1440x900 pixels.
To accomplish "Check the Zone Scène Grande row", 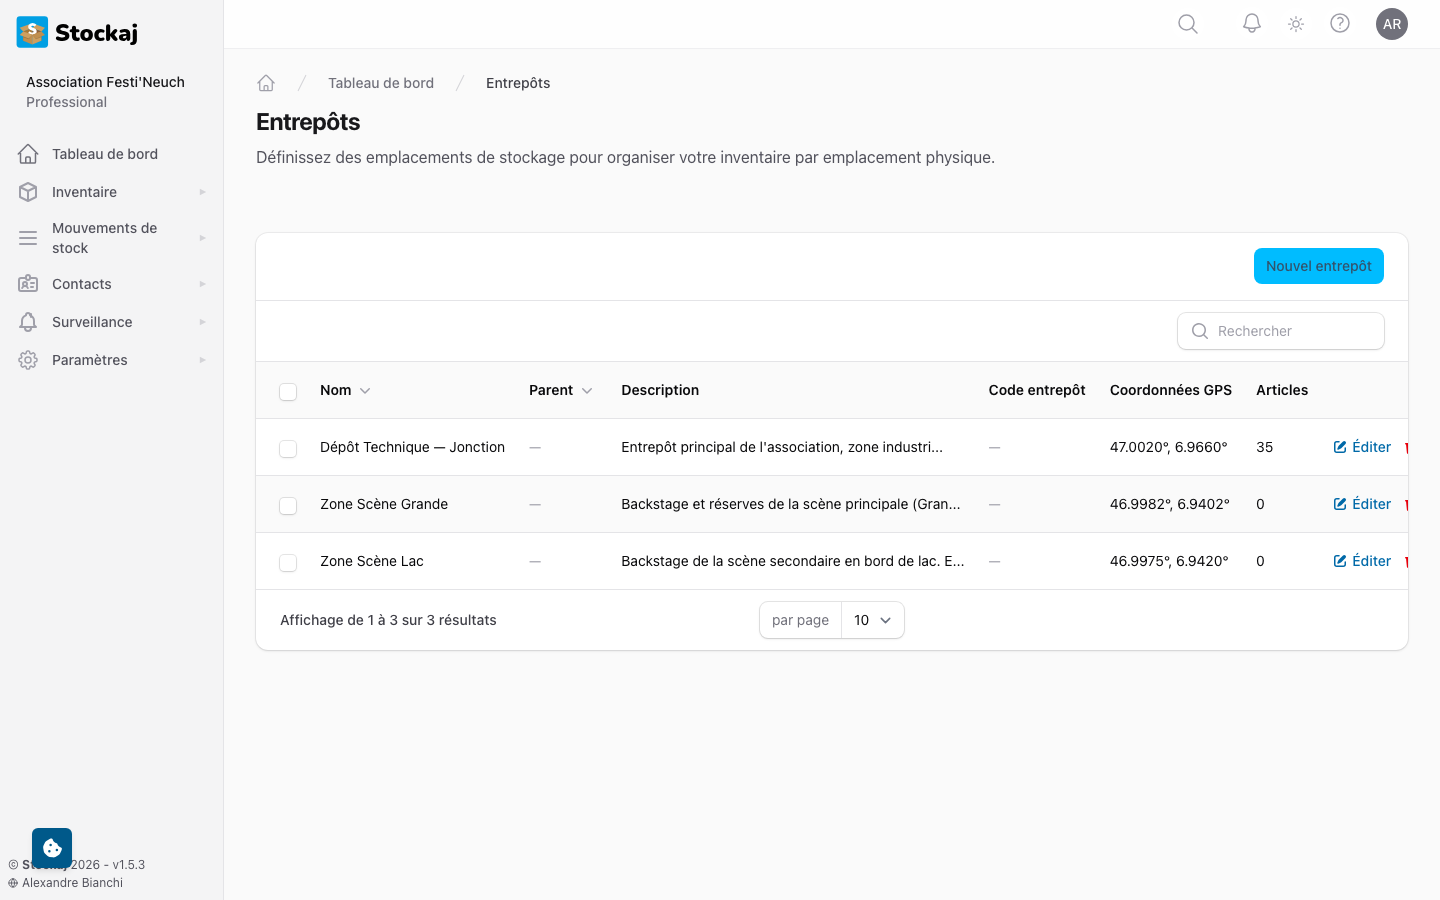I will [288, 505].
